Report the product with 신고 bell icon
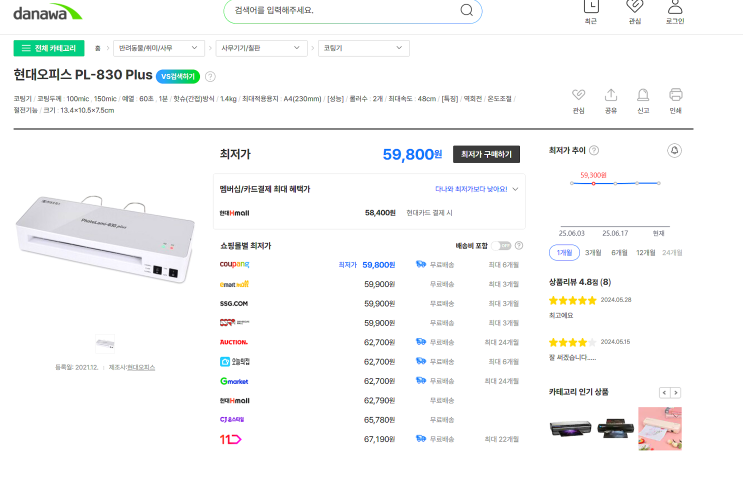 643,101
